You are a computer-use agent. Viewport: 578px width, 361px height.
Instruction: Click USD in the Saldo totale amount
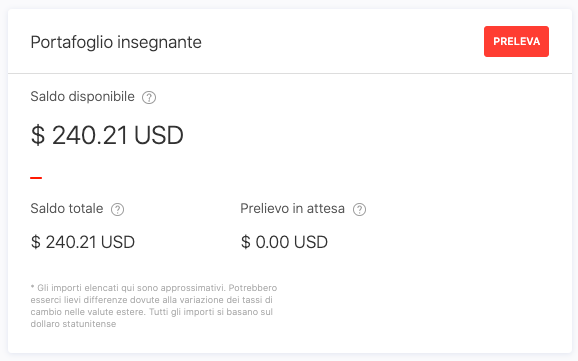click(x=118, y=242)
